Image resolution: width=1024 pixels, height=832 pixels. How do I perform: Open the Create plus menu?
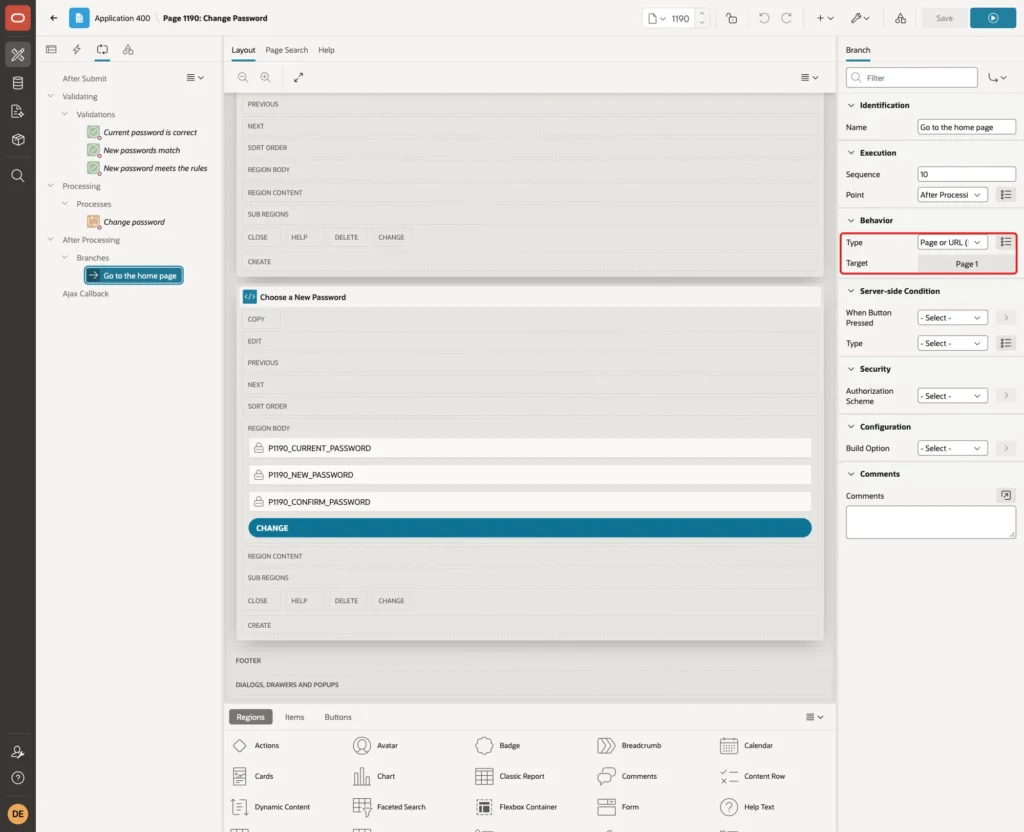click(825, 18)
